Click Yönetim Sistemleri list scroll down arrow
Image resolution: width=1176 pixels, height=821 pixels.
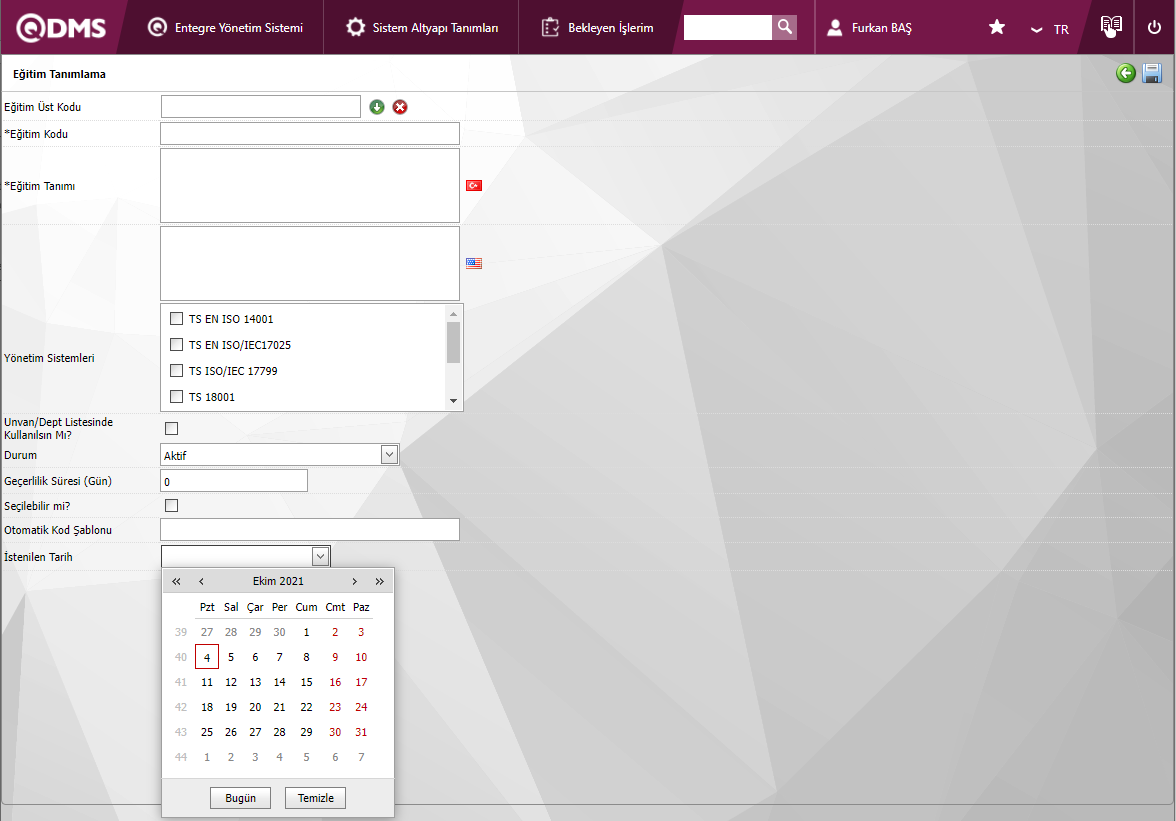[x=453, y=401]
